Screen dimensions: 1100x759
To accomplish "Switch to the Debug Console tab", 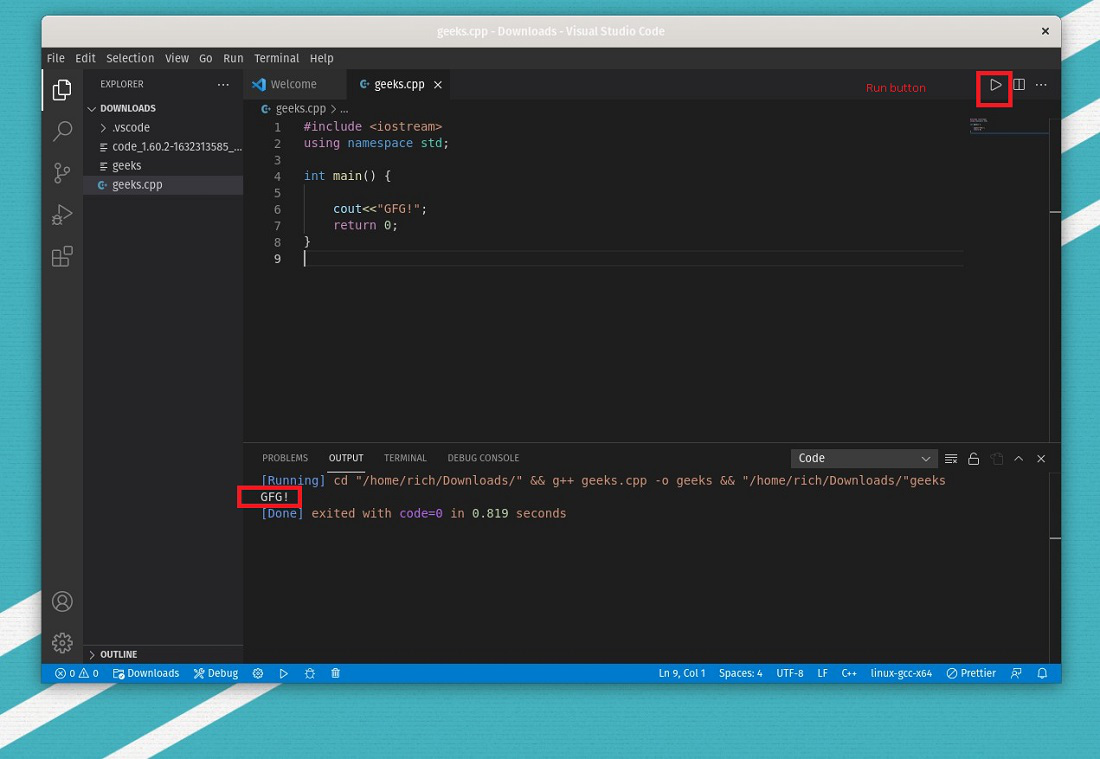I will pos(483,458).
